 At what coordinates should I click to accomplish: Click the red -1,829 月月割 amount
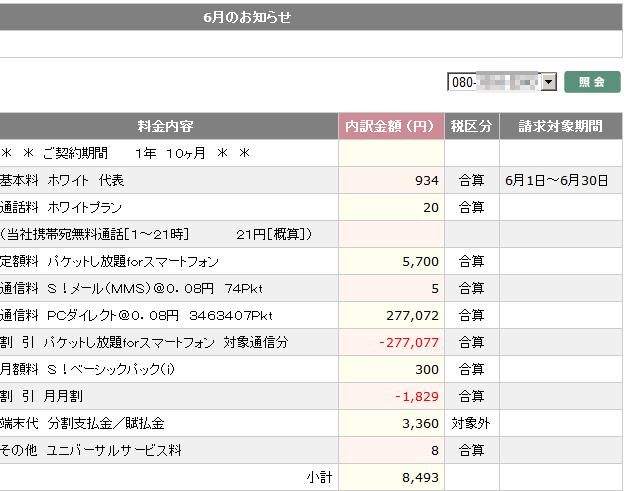pyautogui.click(x=416, y=396)
